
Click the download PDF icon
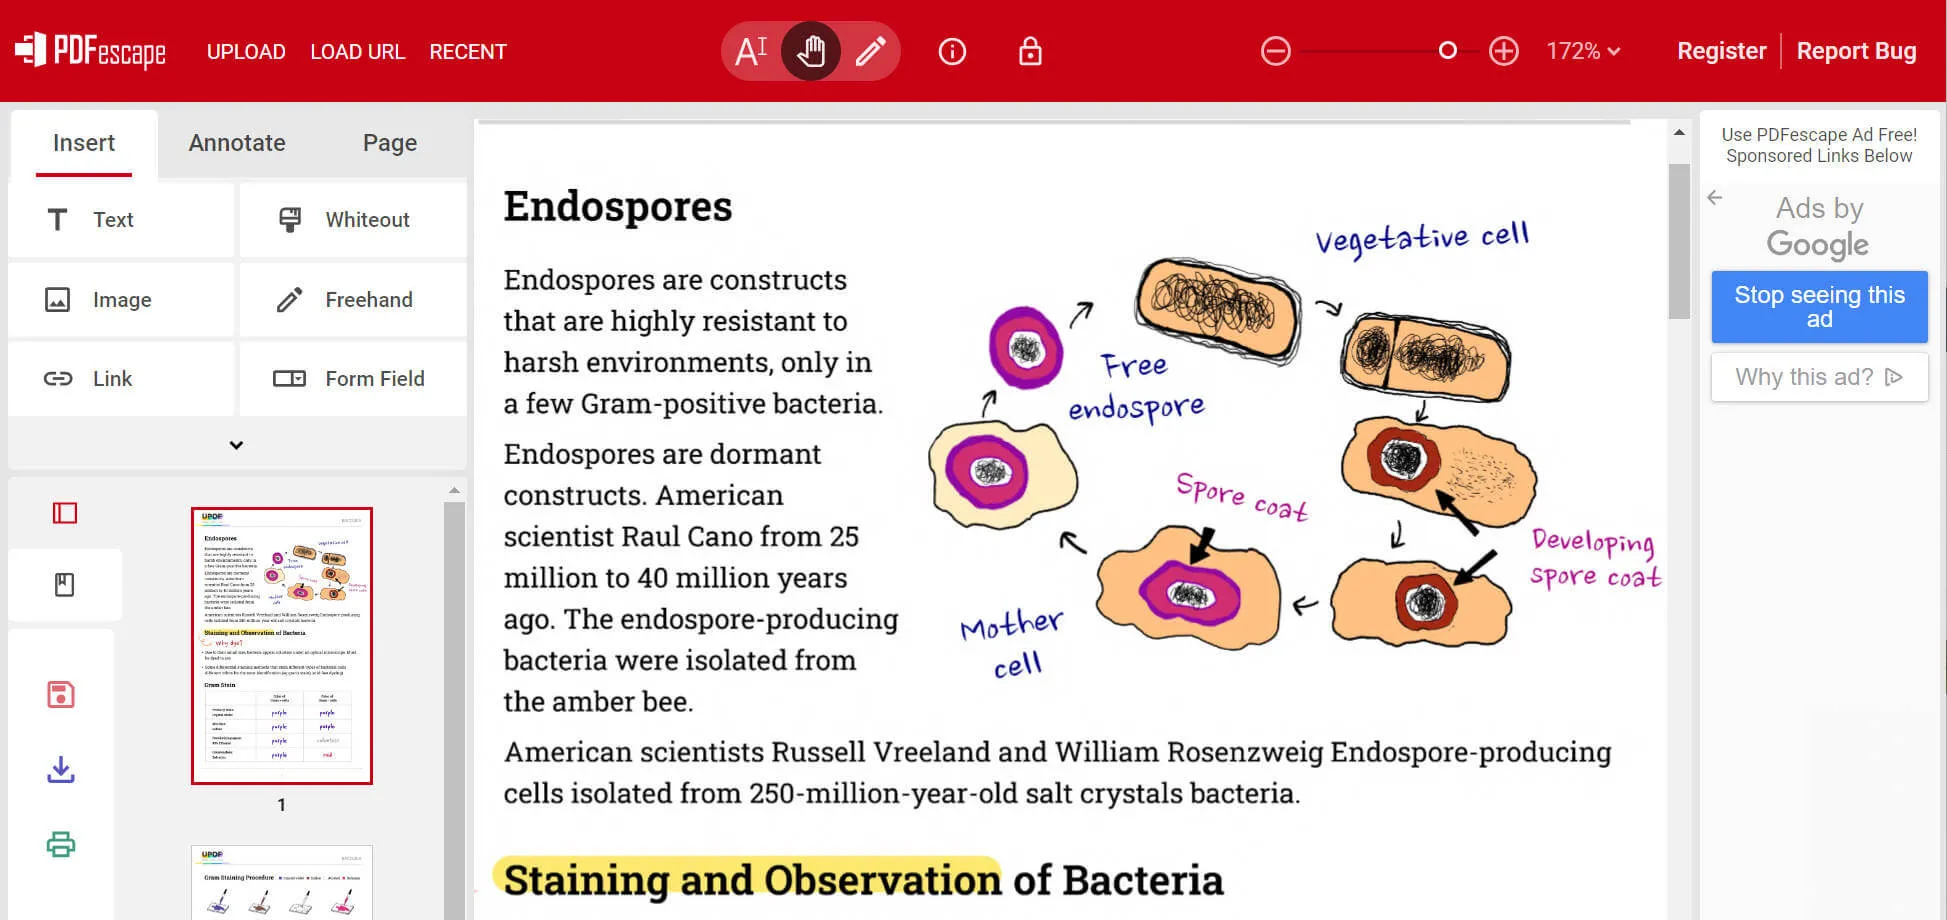click(61, 769)
